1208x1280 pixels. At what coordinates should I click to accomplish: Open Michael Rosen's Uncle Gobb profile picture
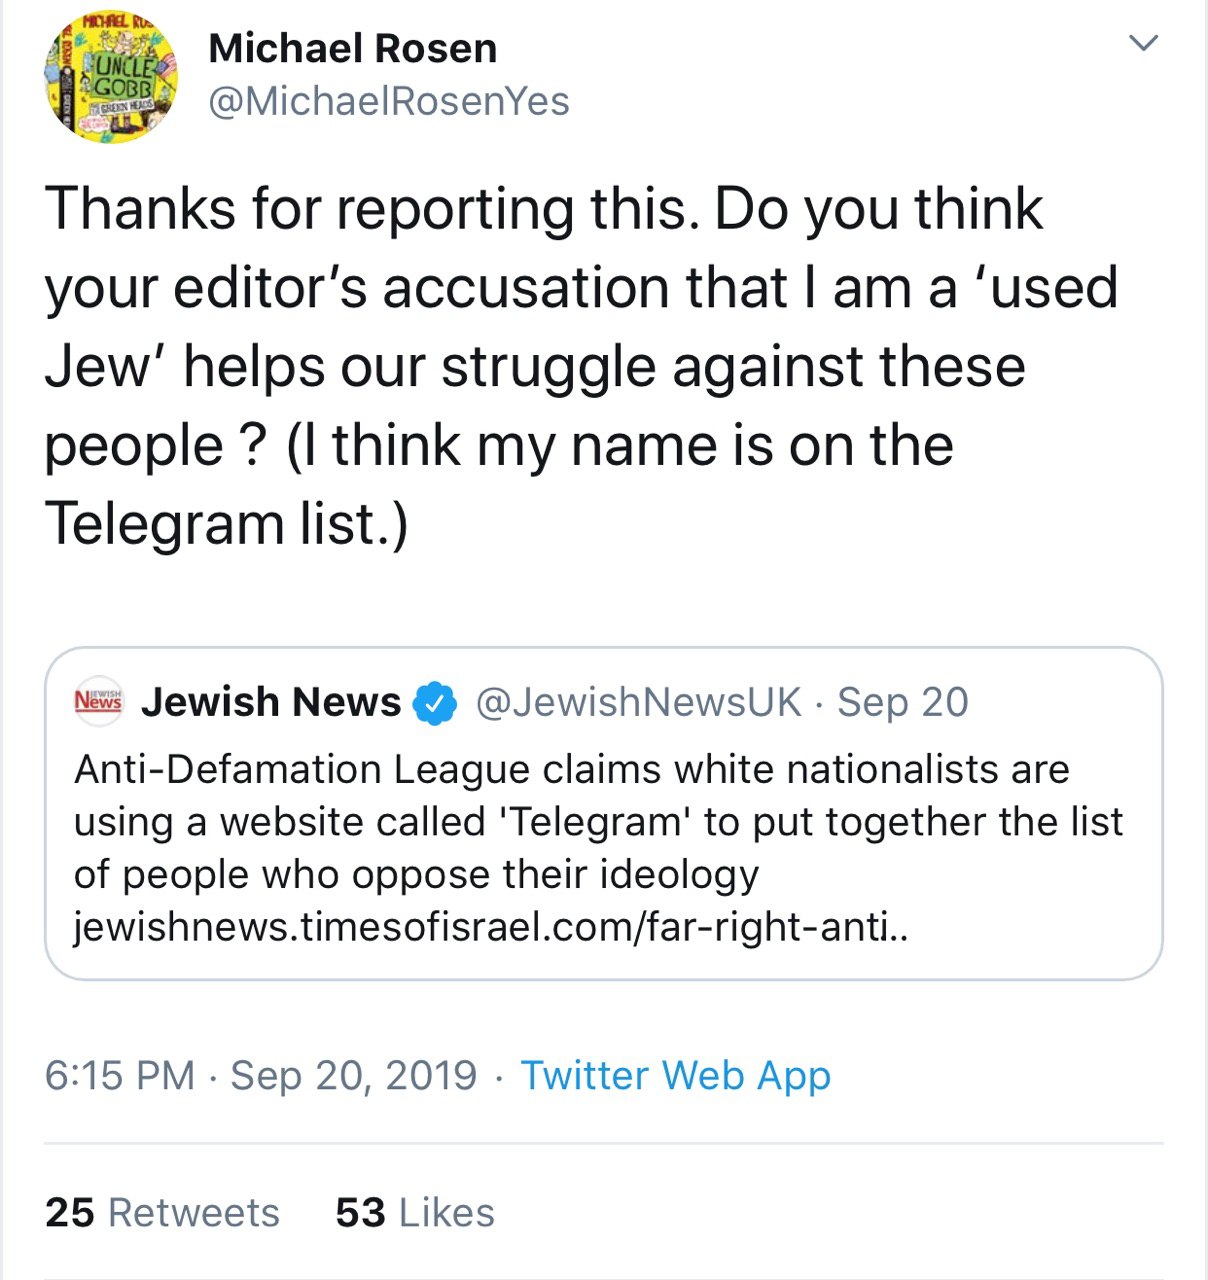click(x=111, y=77)
